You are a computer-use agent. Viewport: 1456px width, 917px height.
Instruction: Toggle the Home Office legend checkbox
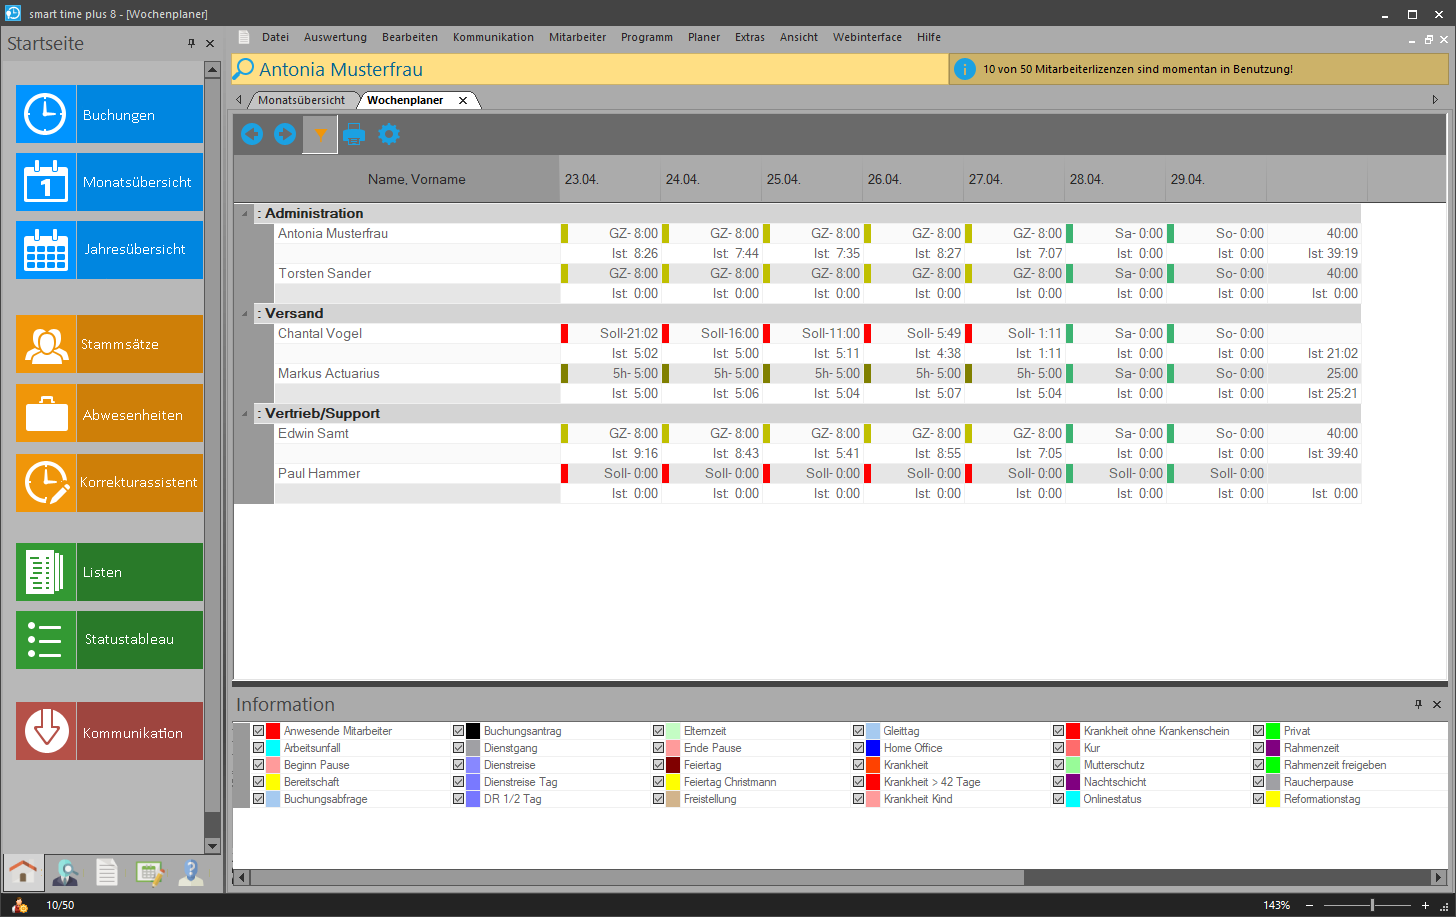pyautogui.click(x=859, y=748)
